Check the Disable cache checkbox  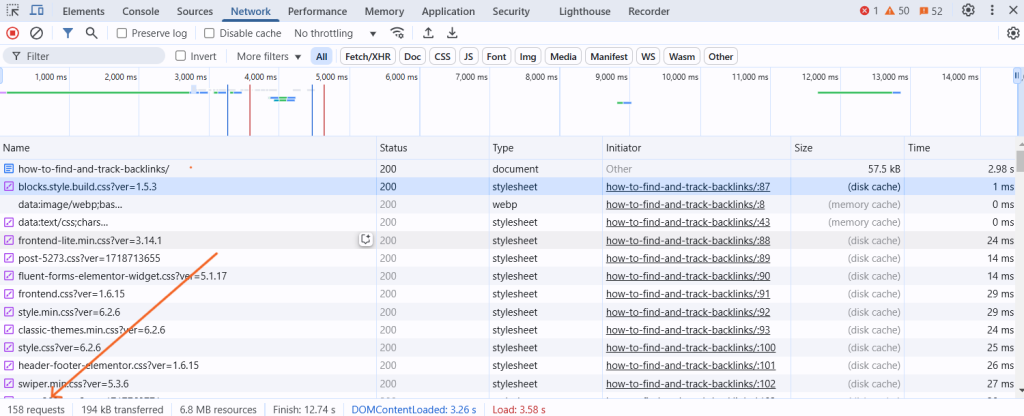coord(210,33)
